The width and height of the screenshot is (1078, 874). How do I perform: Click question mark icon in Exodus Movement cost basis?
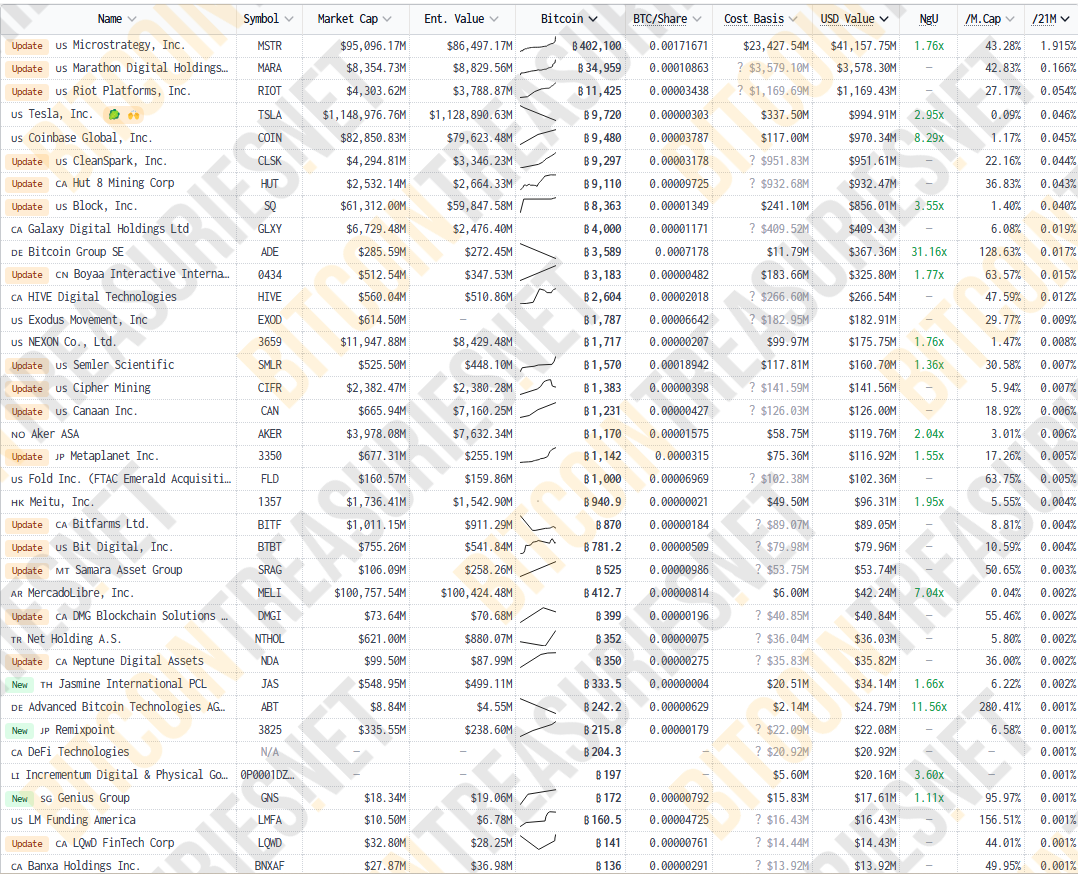tap(752, 320)
